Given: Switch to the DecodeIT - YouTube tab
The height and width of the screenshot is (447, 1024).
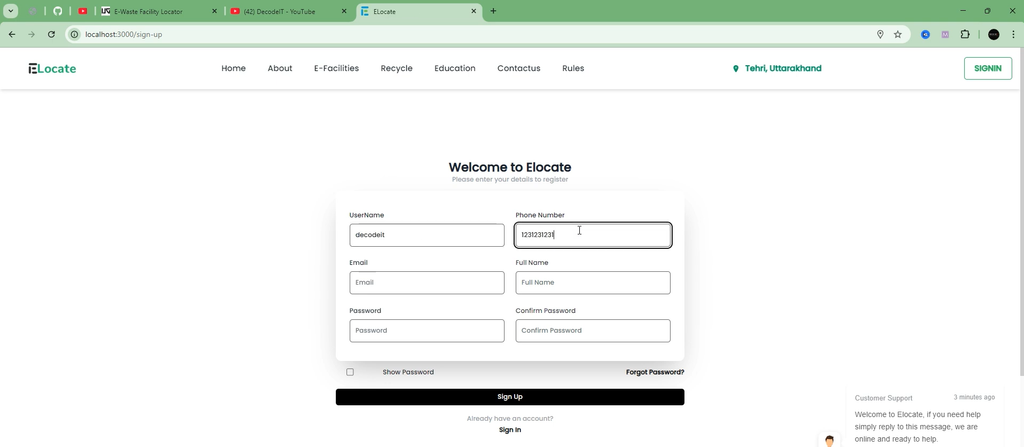Looking at the screenshot, I should tap(287, 11).
